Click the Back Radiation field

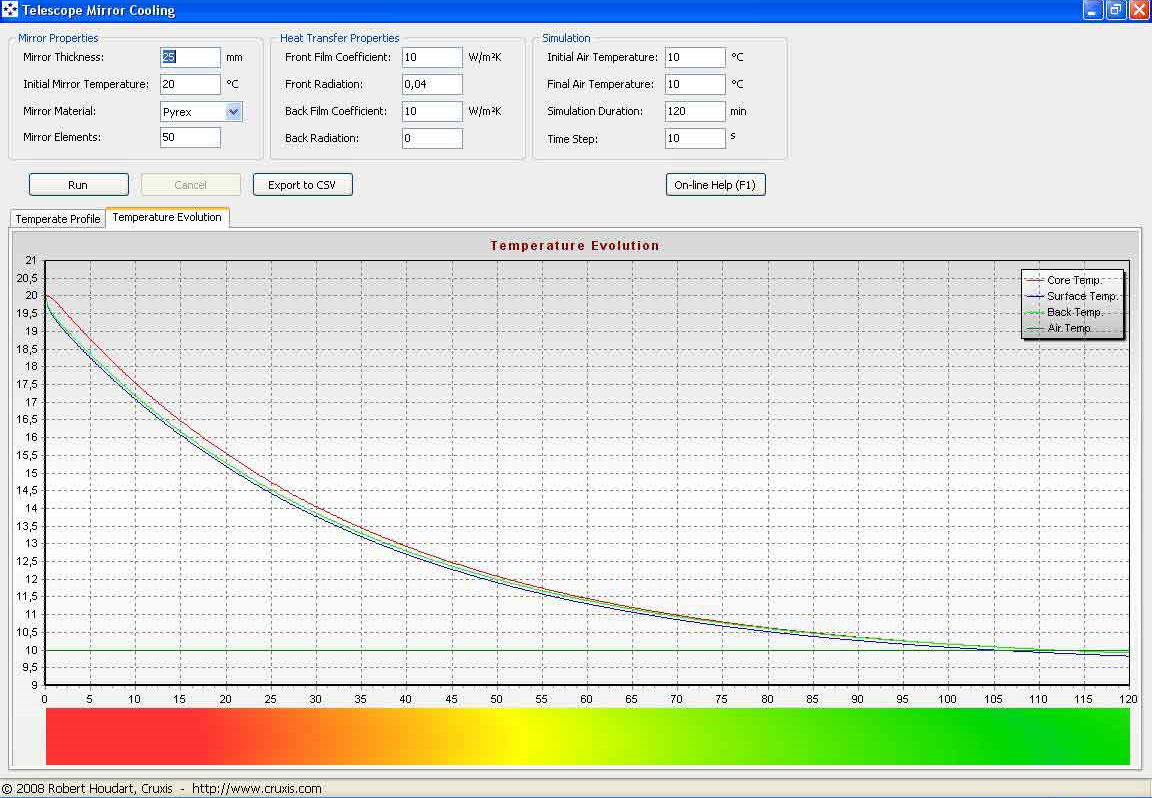point(432,139)
